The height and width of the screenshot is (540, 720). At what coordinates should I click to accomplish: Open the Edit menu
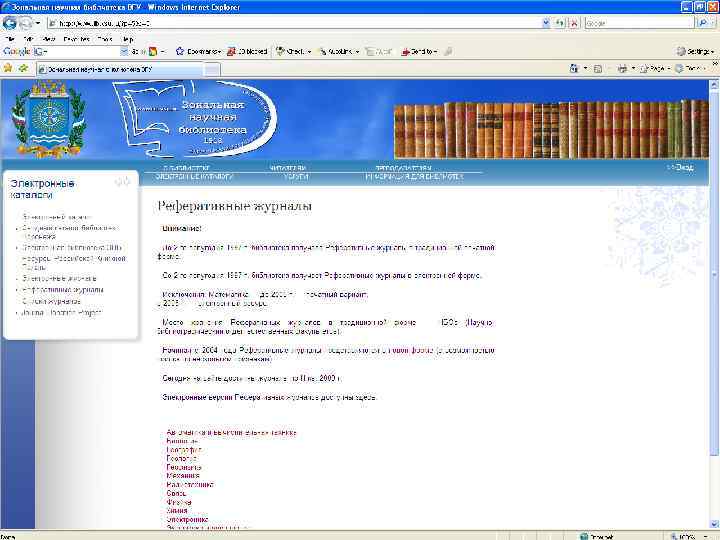pos(28,39)
